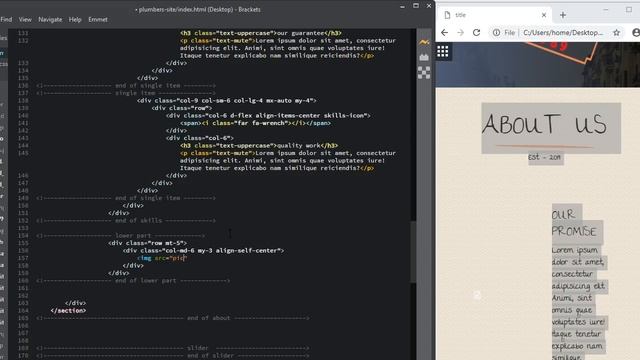The height and width of the screenshot is (360, 640).
Task: Bookmark this page with the star icon
Action: 616,32
